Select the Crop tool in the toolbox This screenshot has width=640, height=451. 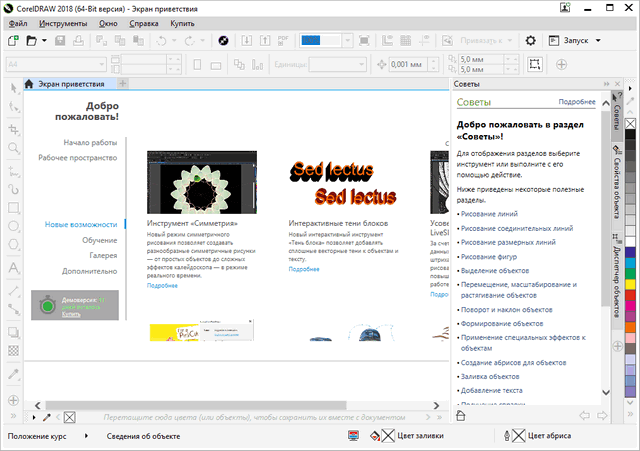(14, 129)
